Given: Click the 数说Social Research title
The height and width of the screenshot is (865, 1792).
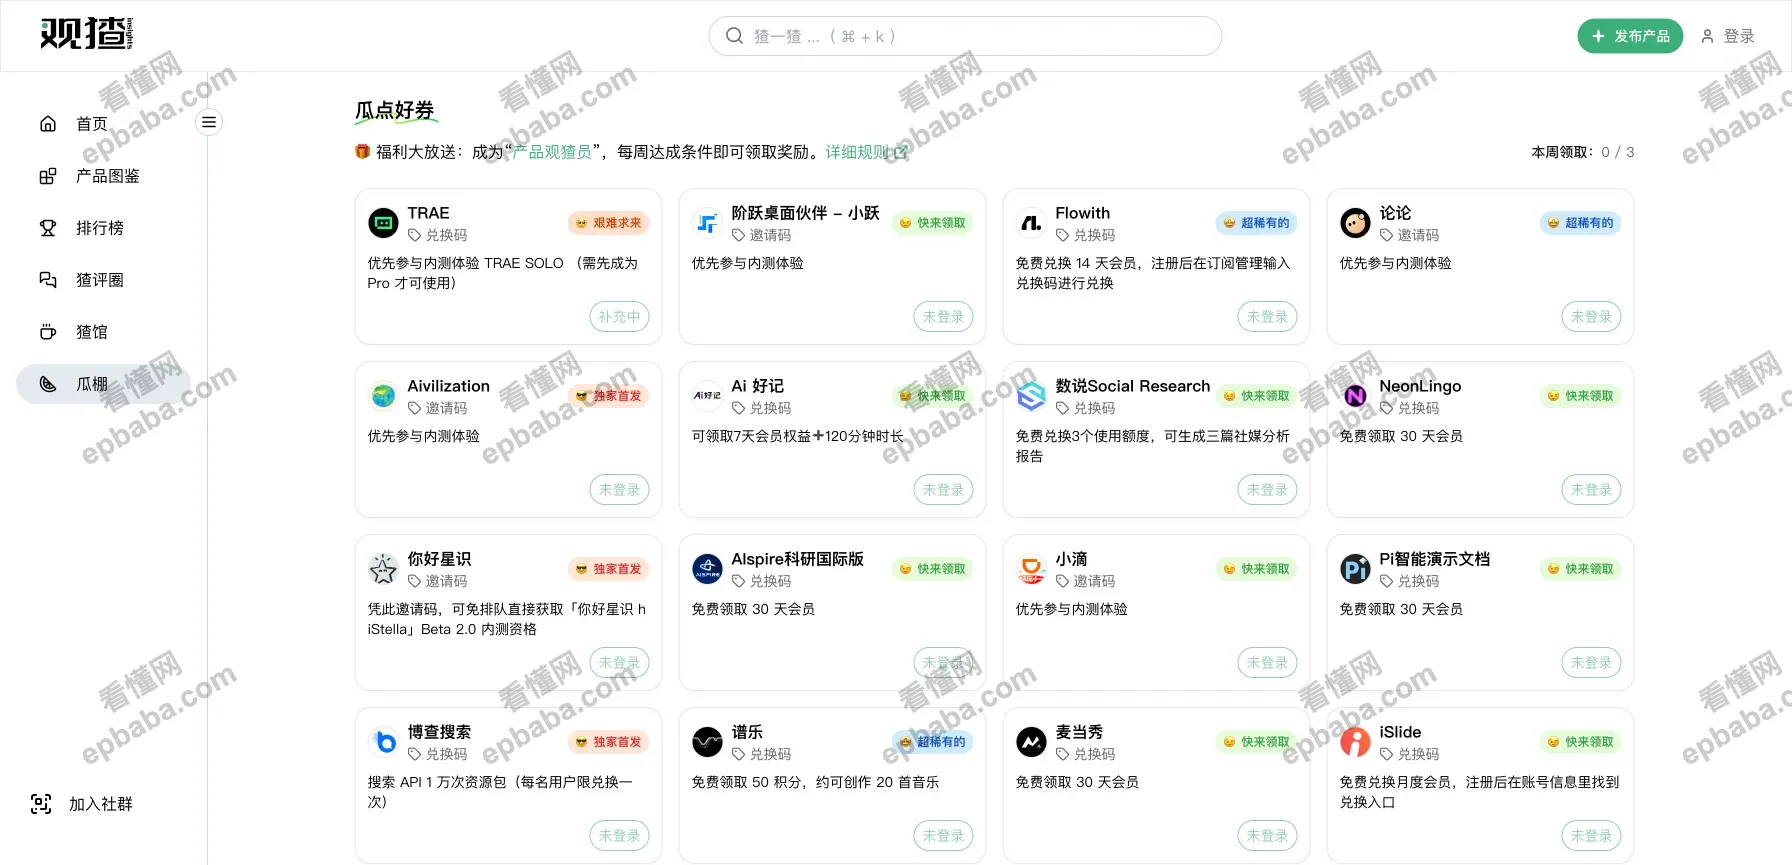Looking at the screenshot, I should point(1132,386).
